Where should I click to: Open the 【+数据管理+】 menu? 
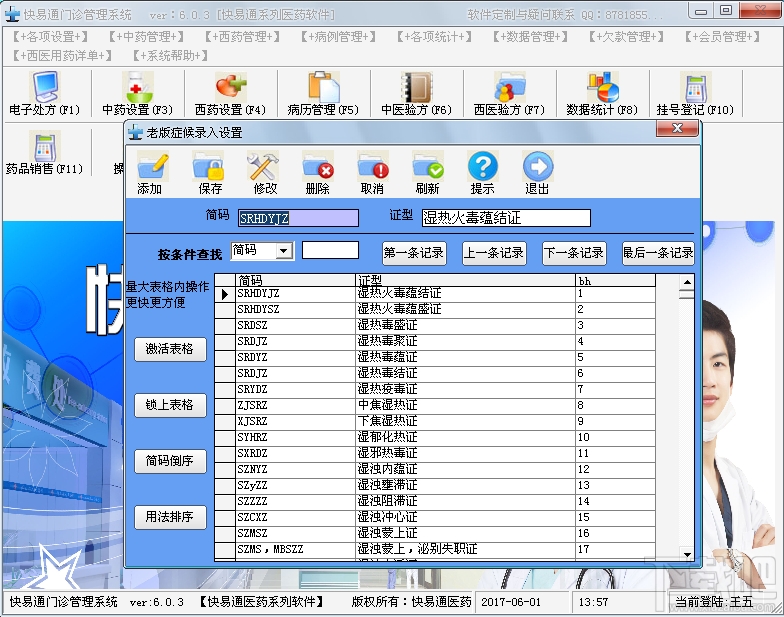530,36
